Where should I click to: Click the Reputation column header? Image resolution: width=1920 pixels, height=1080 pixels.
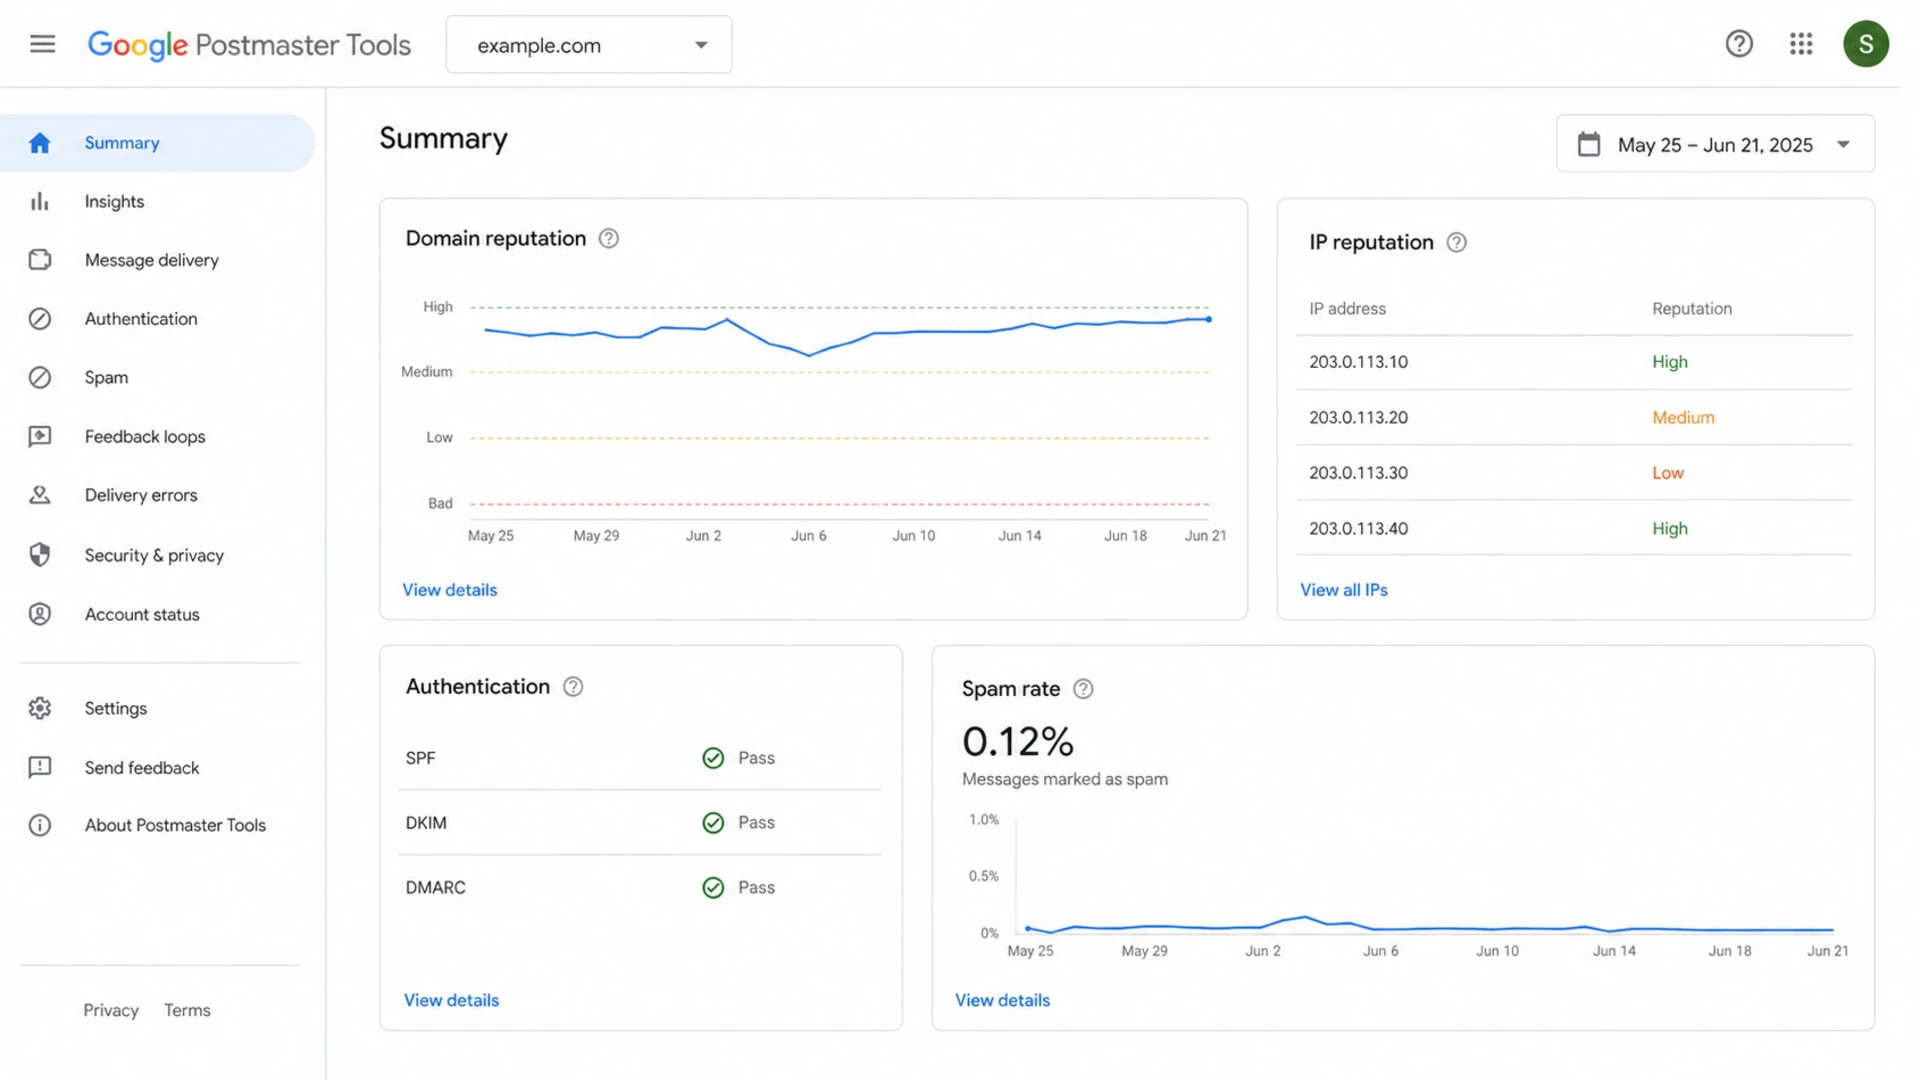coord(1692,309)
